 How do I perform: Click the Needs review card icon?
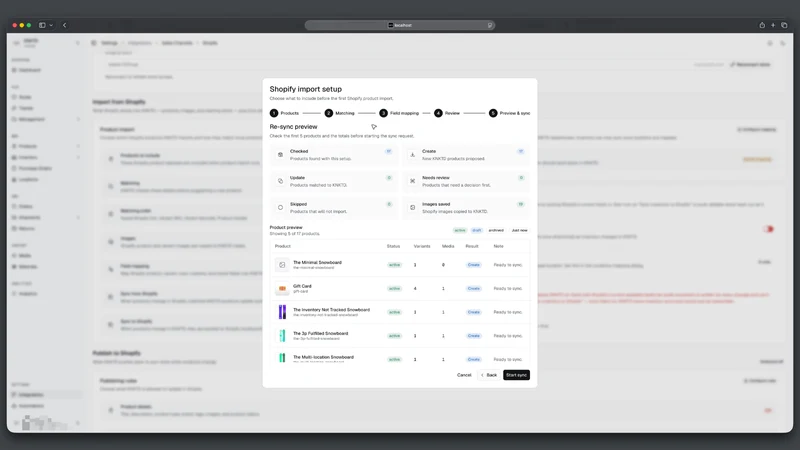pos(412,181)
